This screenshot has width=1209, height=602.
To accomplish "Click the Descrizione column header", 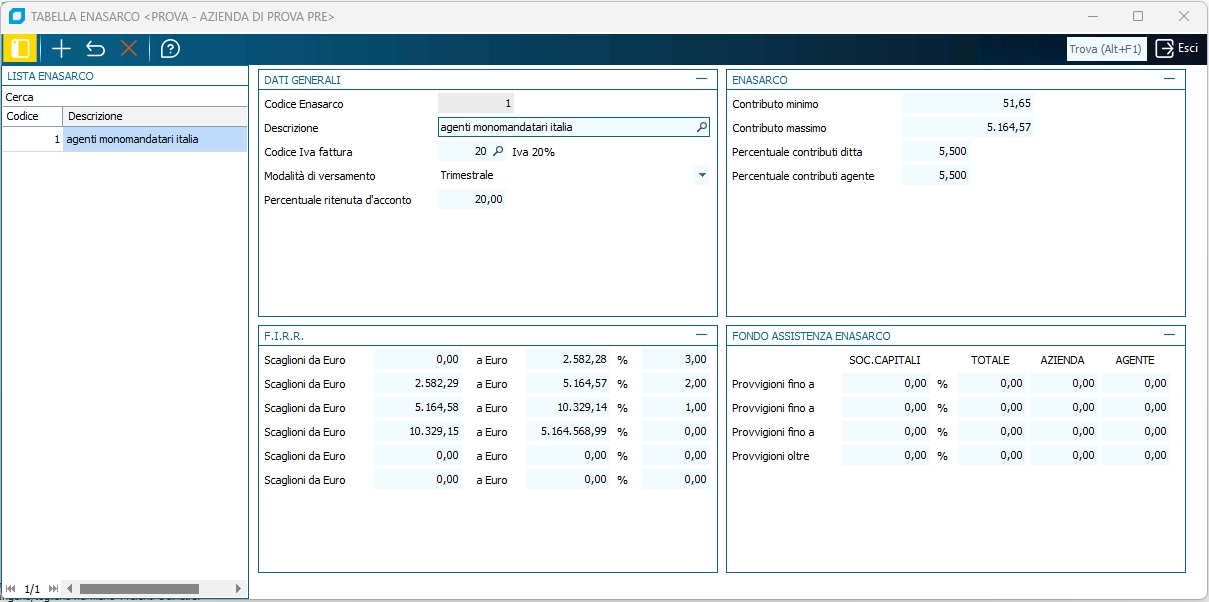I will click(154, 116).
